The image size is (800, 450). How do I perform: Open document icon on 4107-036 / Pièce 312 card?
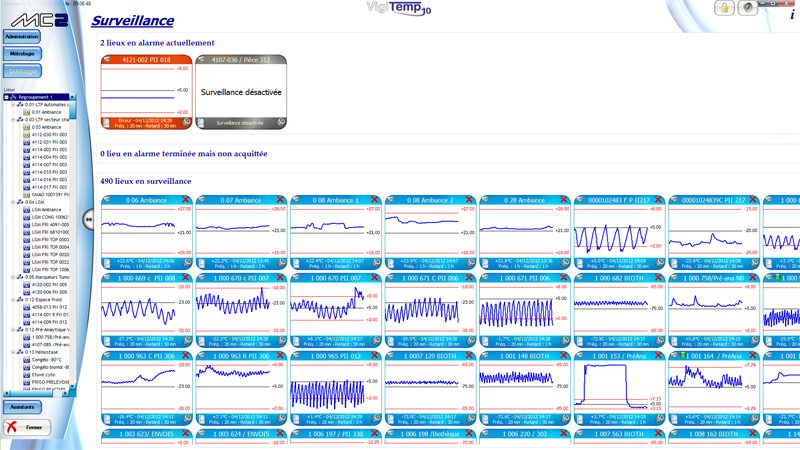(201, 123)
